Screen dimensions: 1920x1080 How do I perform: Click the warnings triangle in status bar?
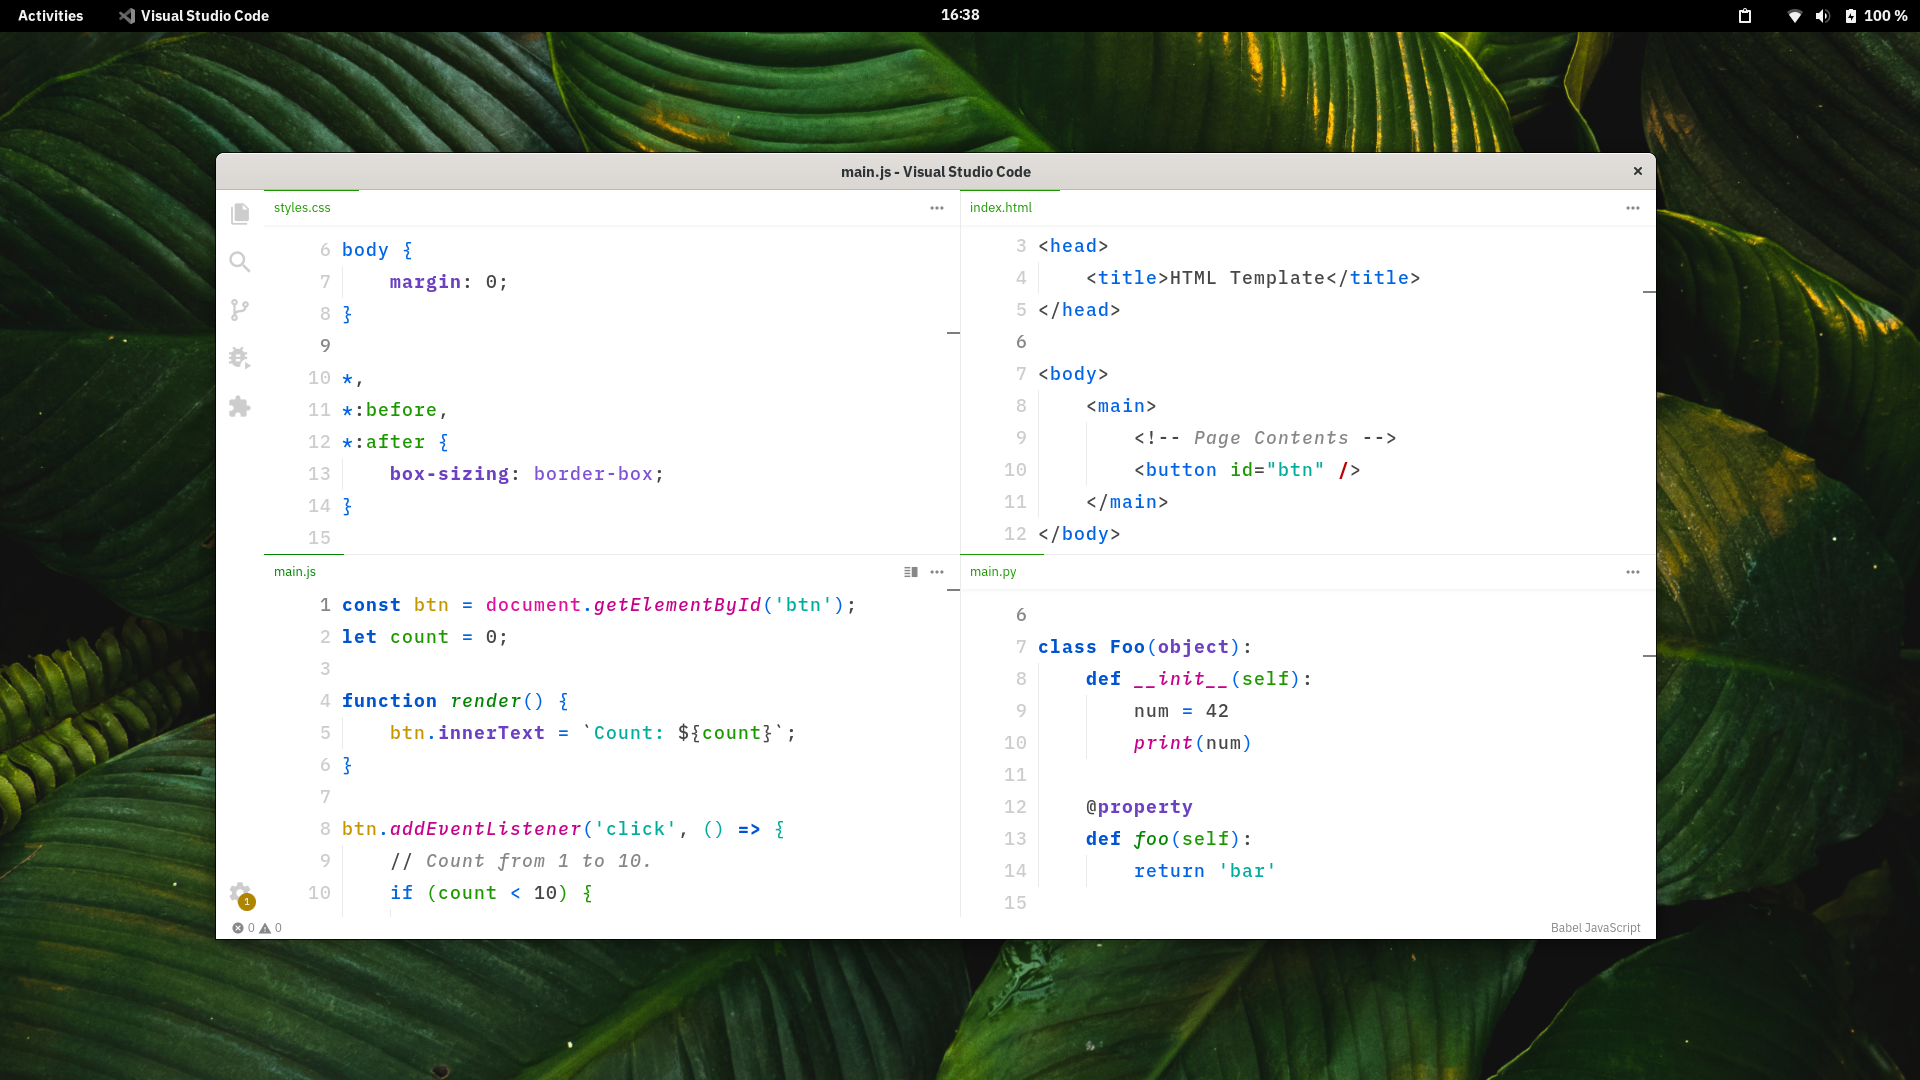coord(265,928)
